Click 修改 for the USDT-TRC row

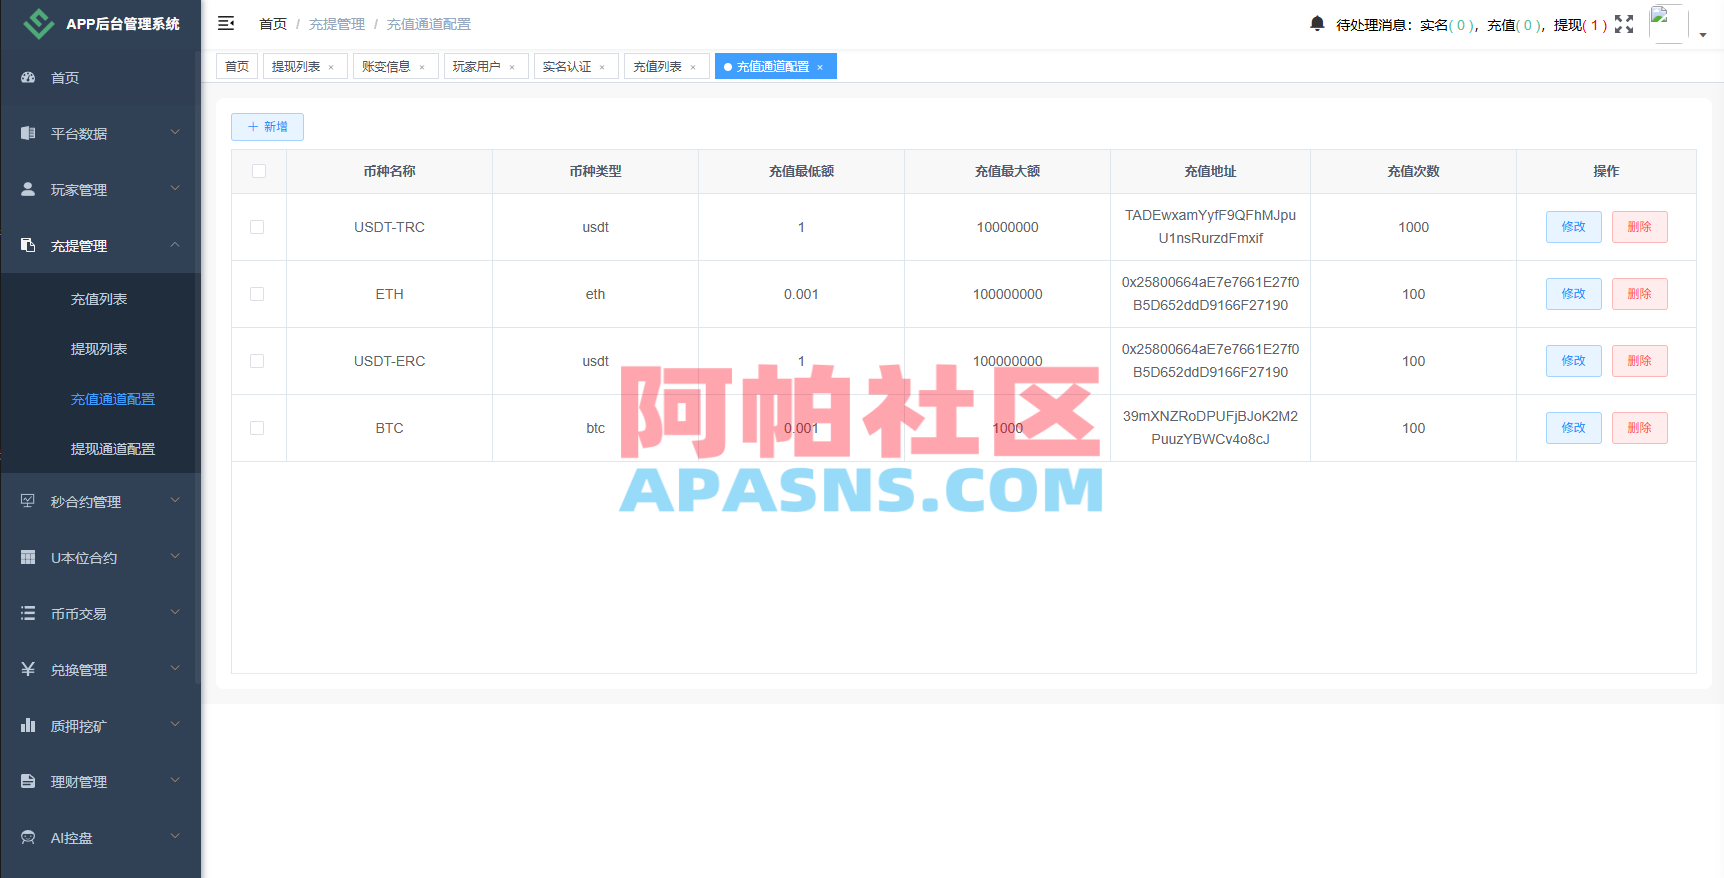click(x=1574, y=227)
